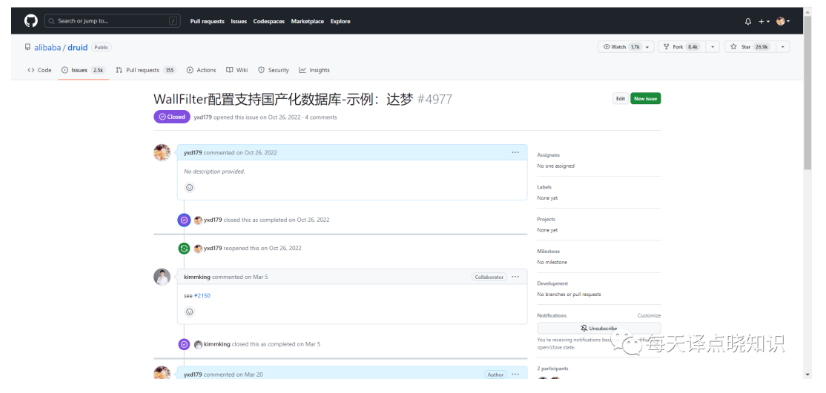Click the green New issue button
This screenshot has width=826, height=393.
[x=645, y=99]
